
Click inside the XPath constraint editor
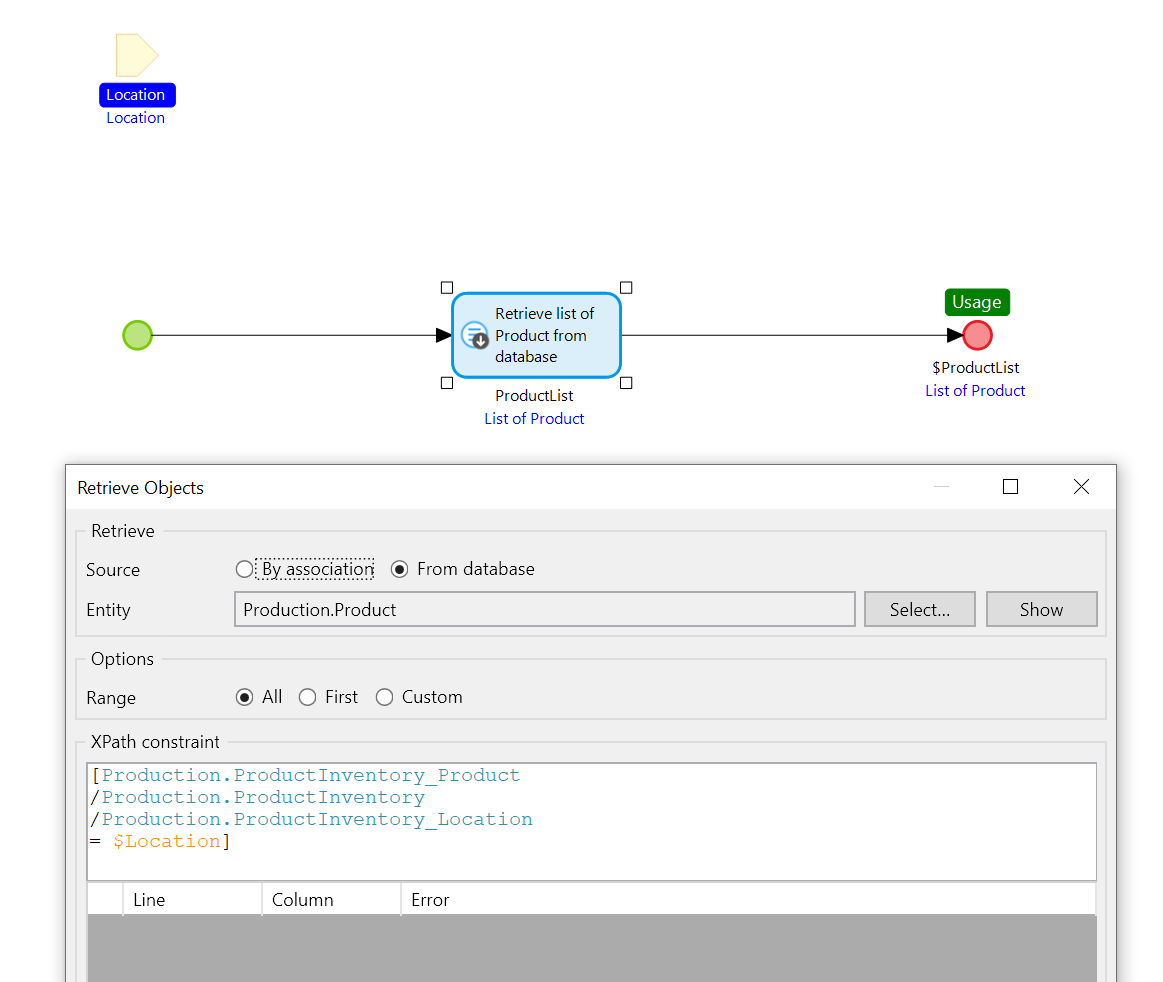(x=591, y=821)
